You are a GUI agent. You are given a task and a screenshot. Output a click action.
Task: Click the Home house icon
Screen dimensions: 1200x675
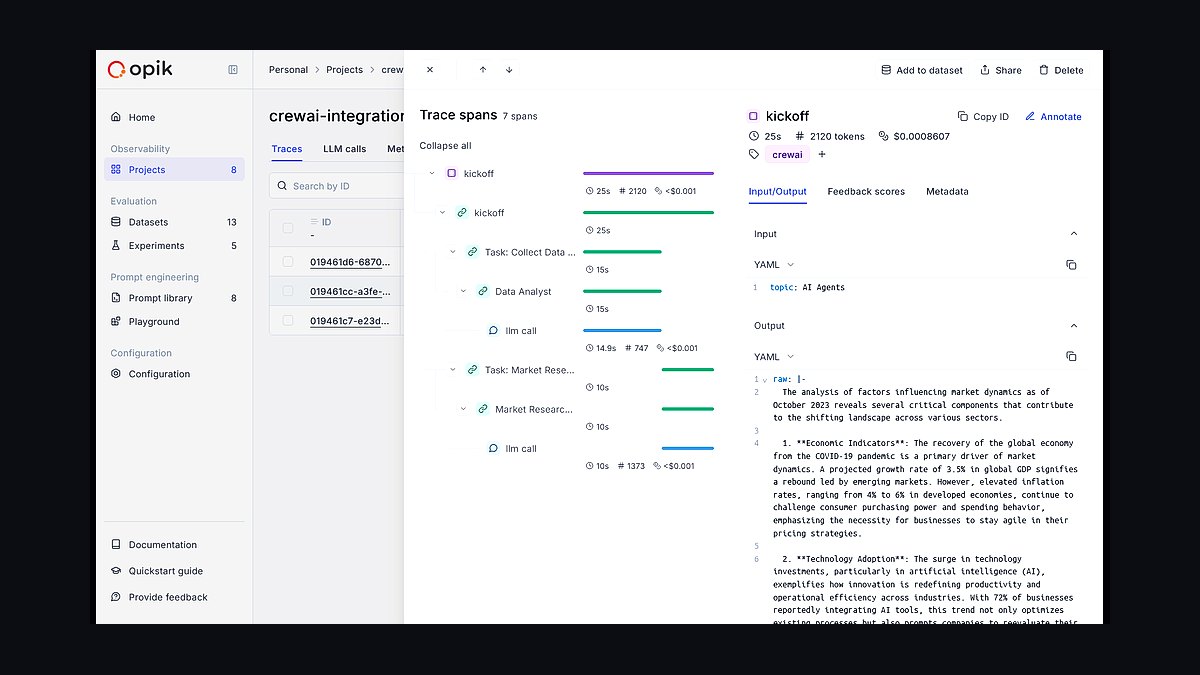coord(116,117)
